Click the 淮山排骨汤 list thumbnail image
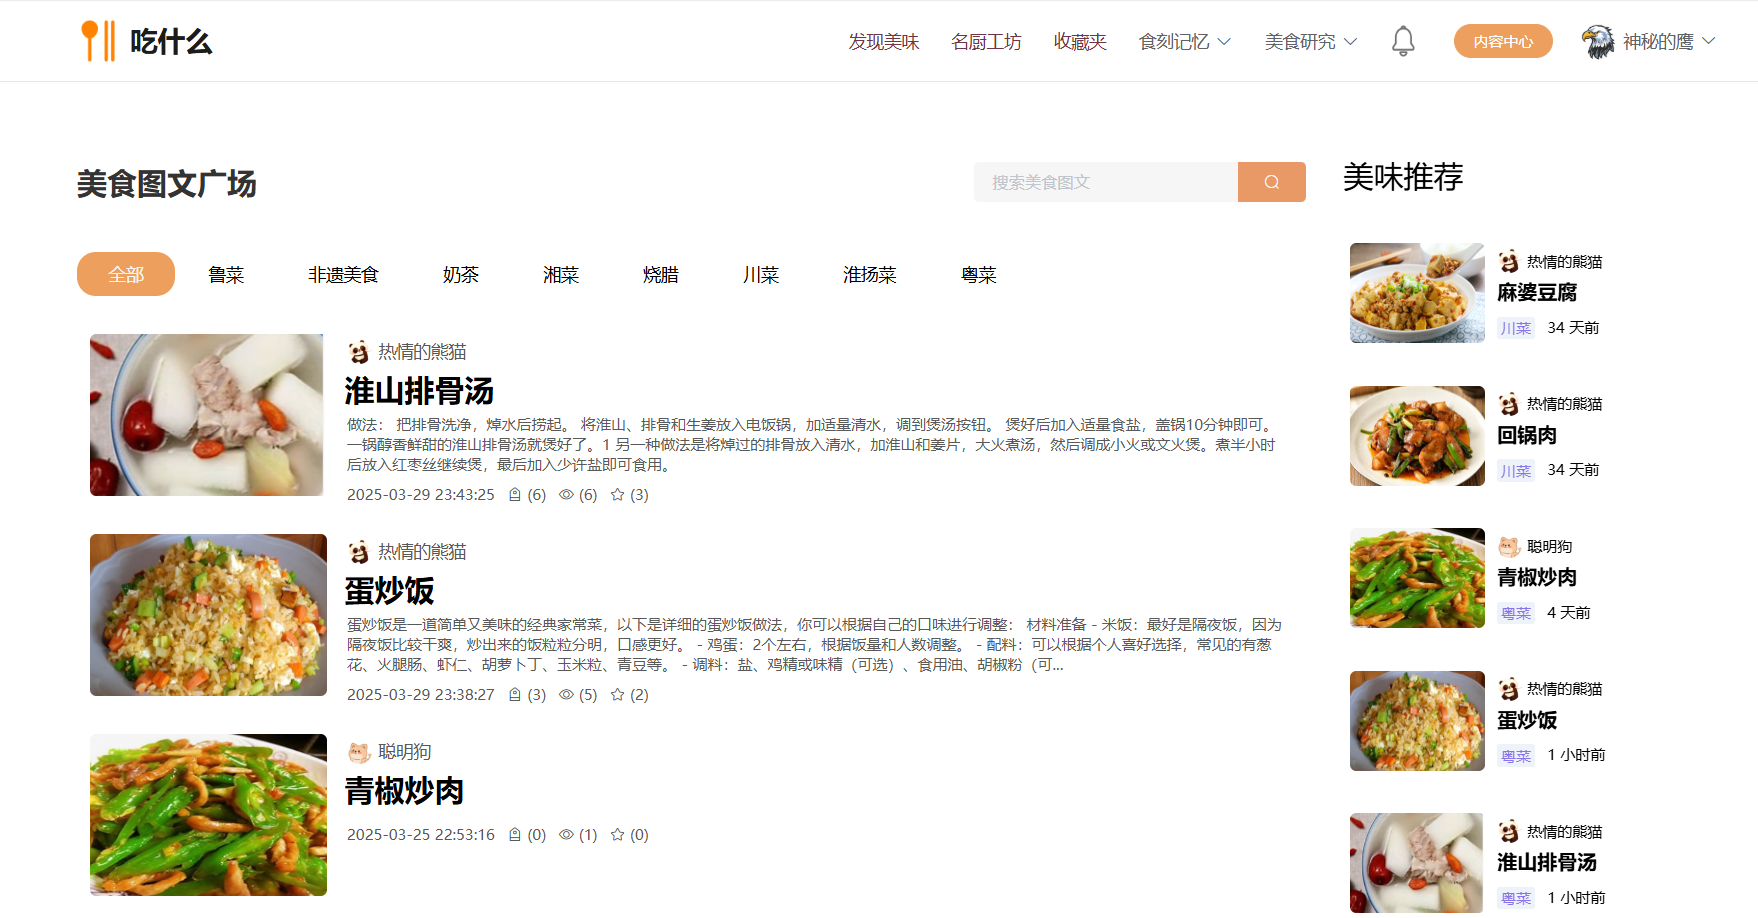The width and height of the screenshot is (1758, 918). click(x=207, y=415)
